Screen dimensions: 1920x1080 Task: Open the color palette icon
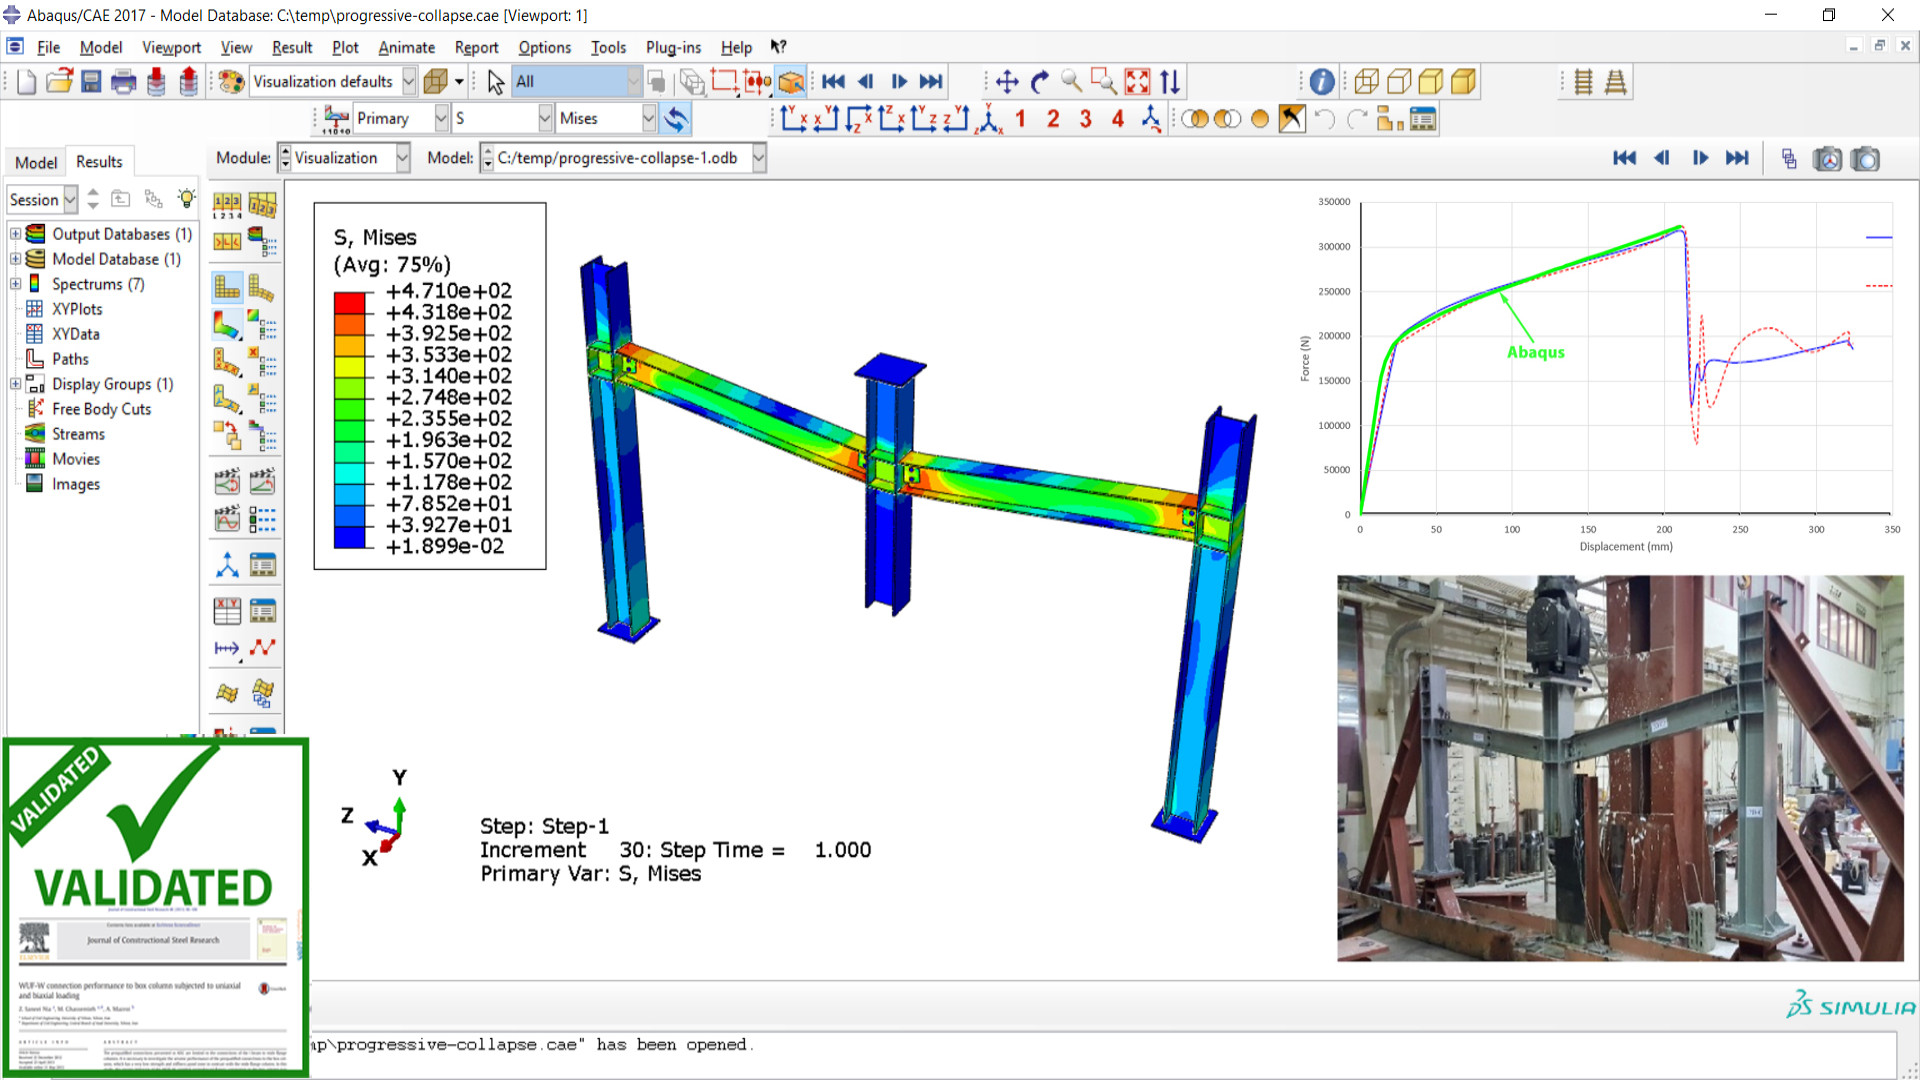(x=231, y=82)
